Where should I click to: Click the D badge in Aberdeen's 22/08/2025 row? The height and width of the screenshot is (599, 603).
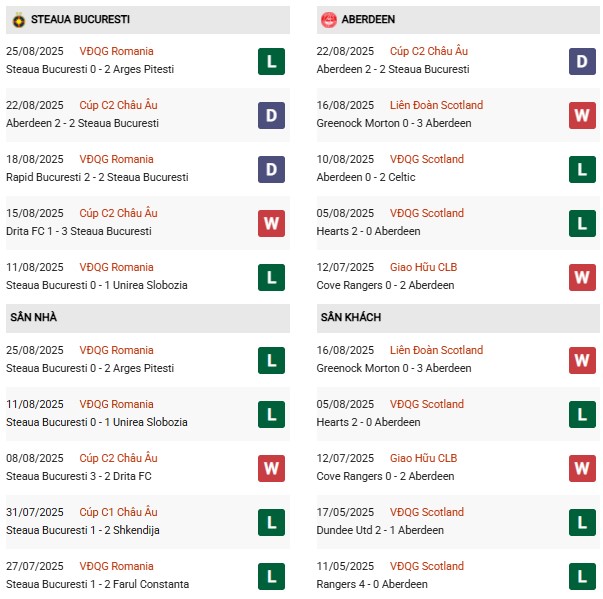pos(582,62)
